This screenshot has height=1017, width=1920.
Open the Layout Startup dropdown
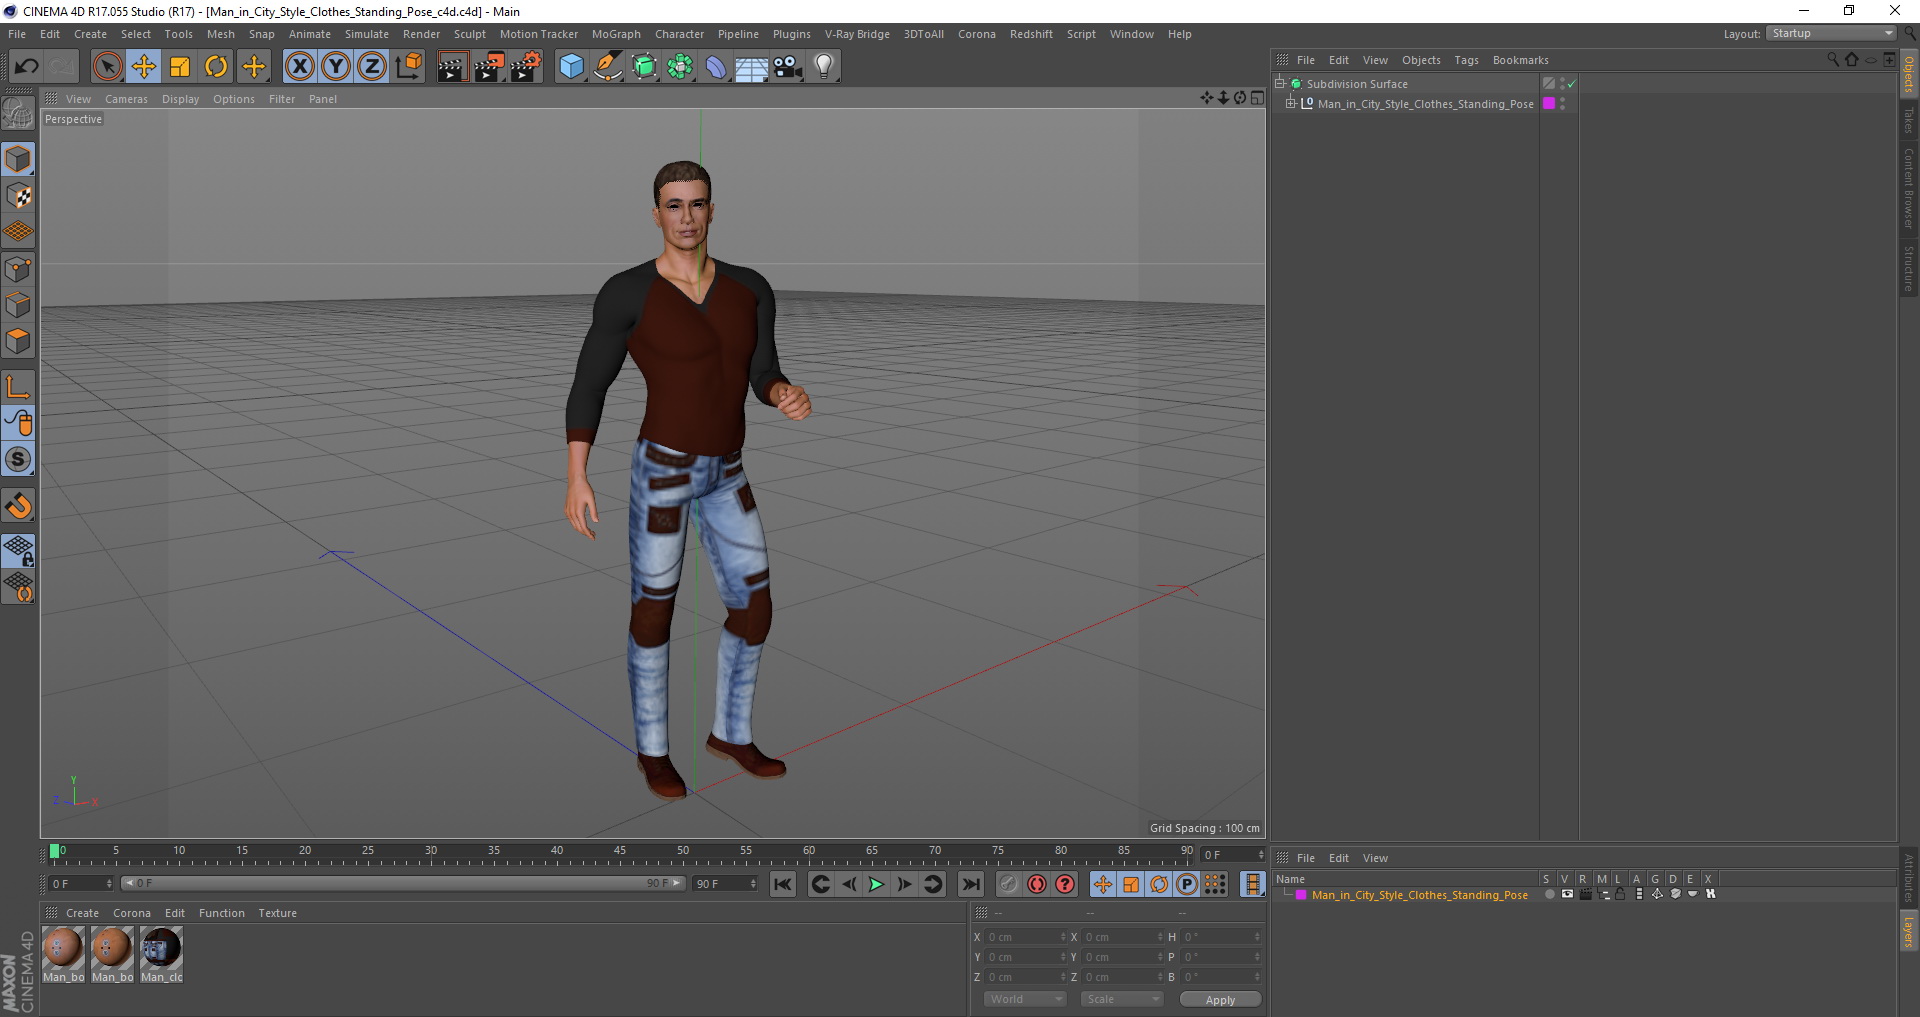click(x=1832, y=33)
